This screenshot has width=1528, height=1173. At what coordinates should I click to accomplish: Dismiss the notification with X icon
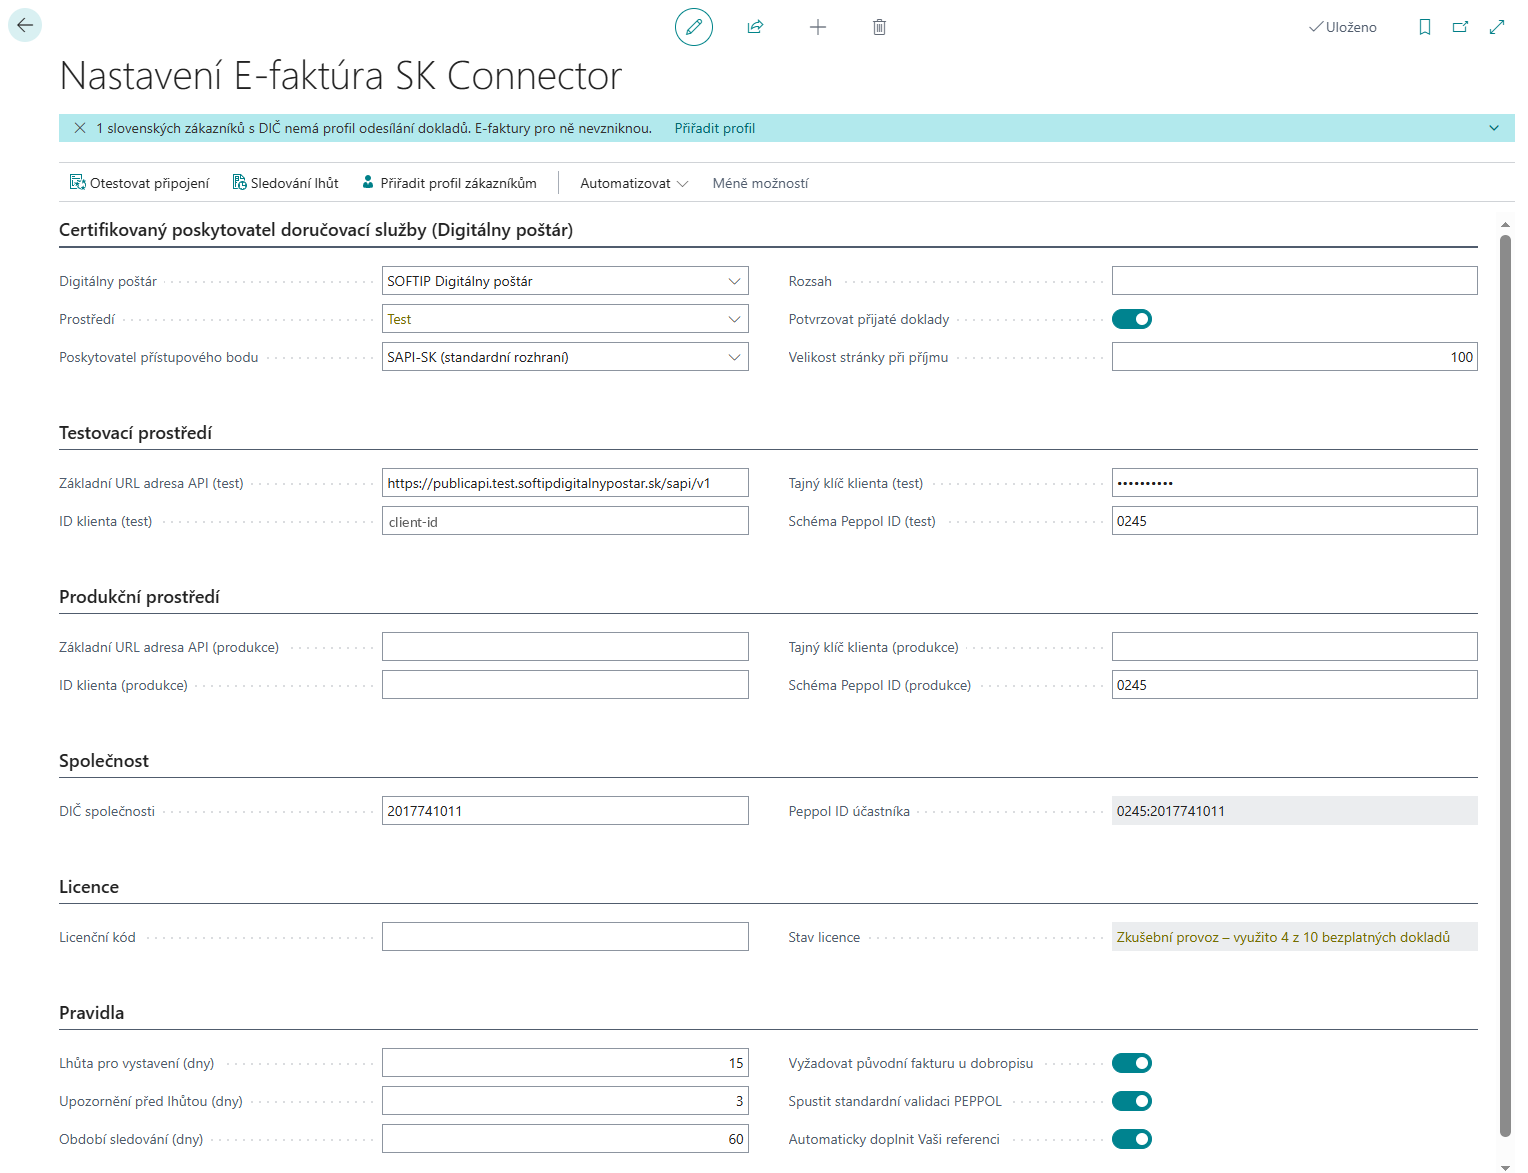click(80, 128)
